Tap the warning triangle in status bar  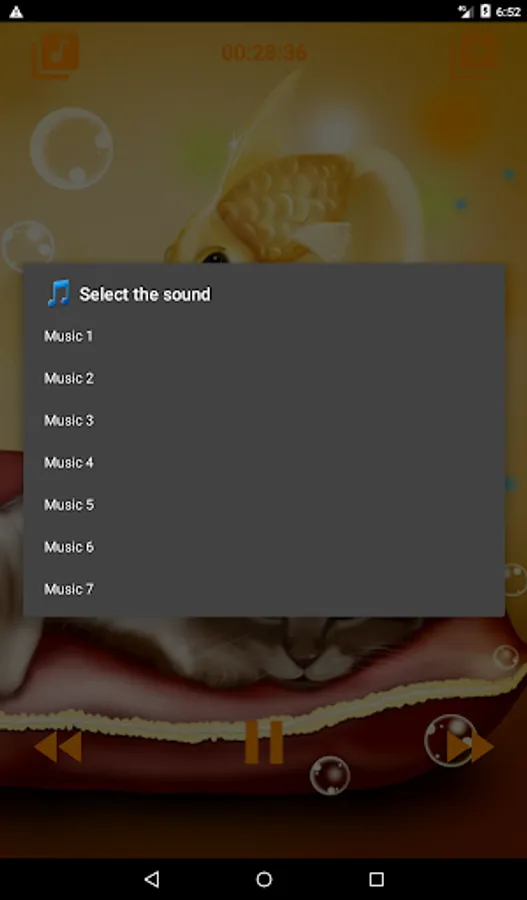point(16,11)
